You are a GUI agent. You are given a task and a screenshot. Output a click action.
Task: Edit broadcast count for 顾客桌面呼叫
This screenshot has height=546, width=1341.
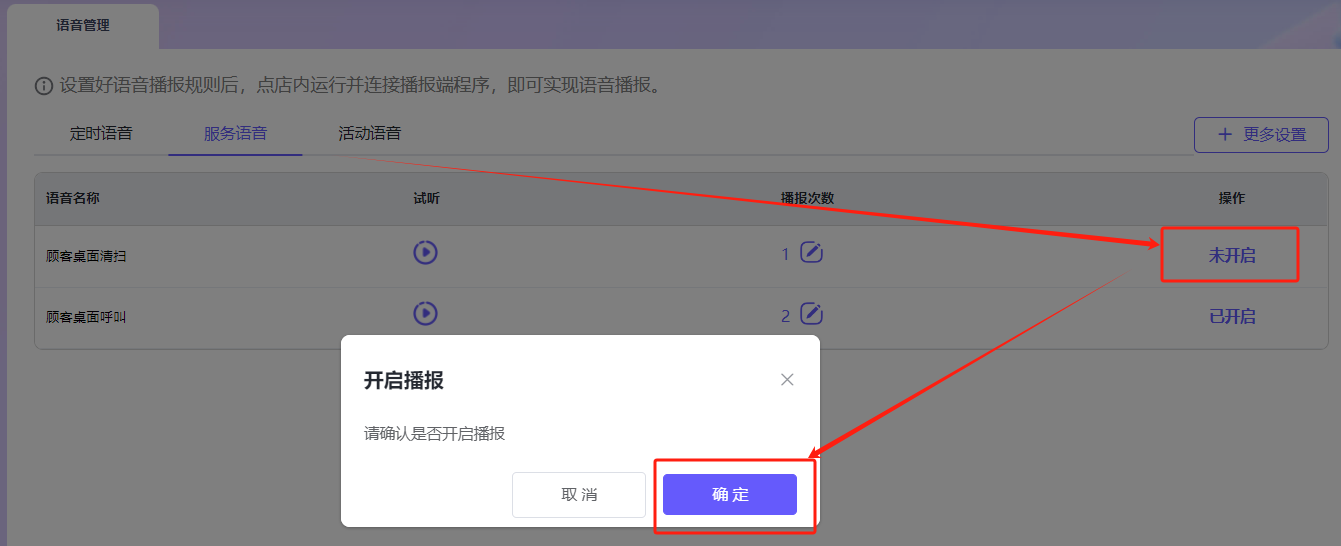click(x=812, y=315)
